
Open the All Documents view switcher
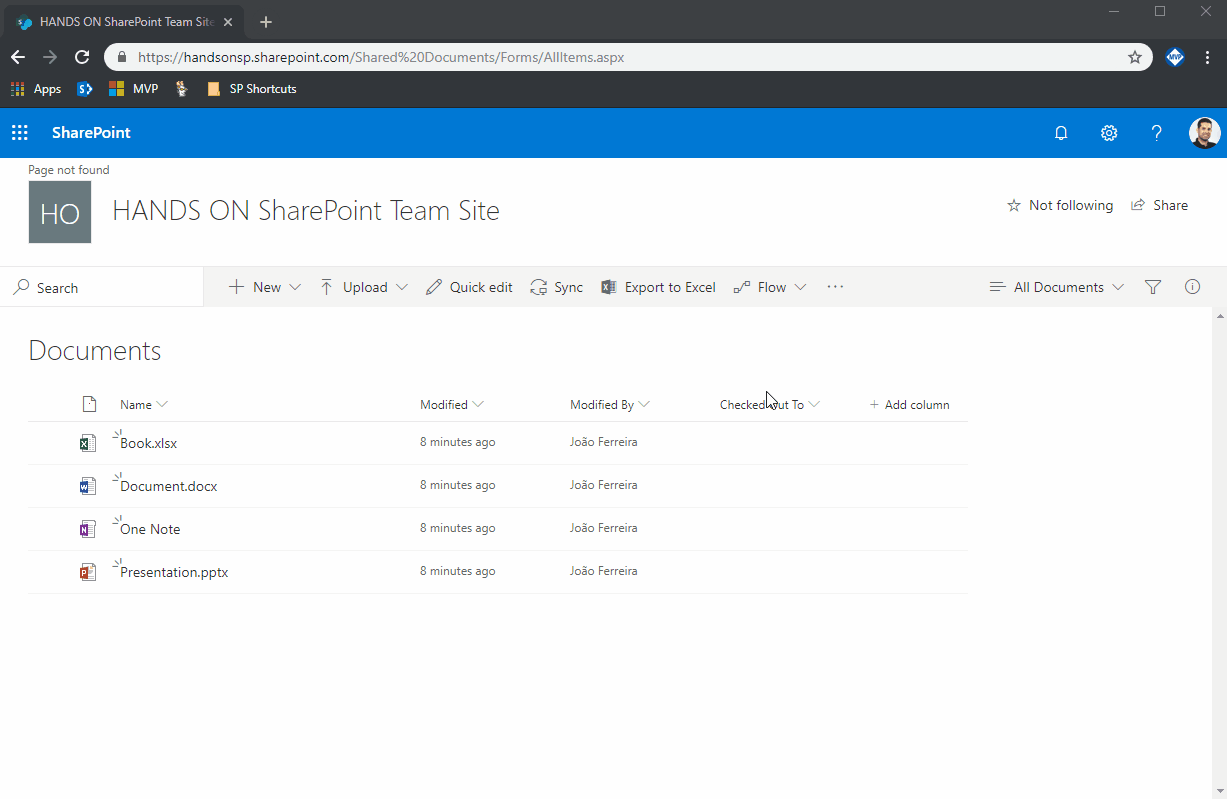tap(1057, 287)
